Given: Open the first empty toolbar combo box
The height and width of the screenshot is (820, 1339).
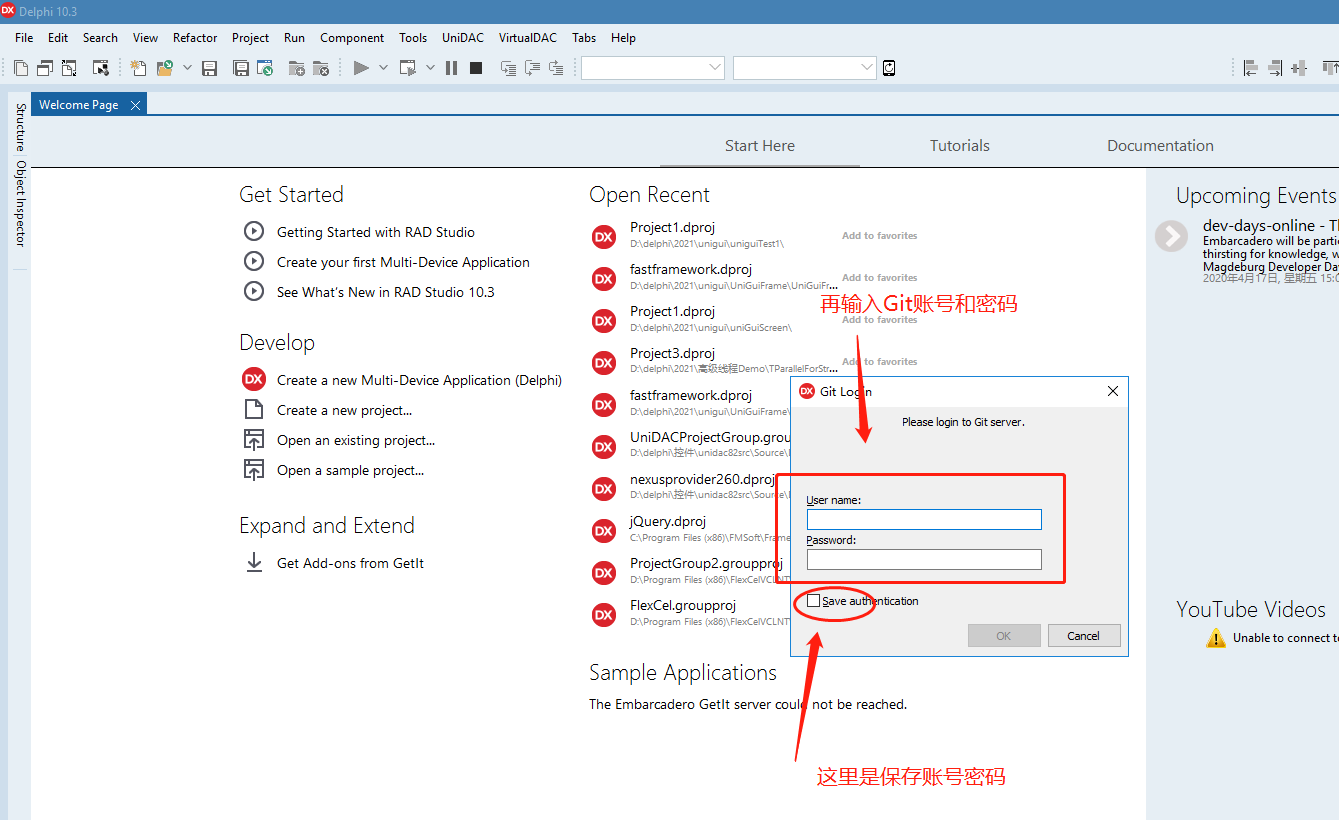Looking at the screenshot, I should [653, 68].
